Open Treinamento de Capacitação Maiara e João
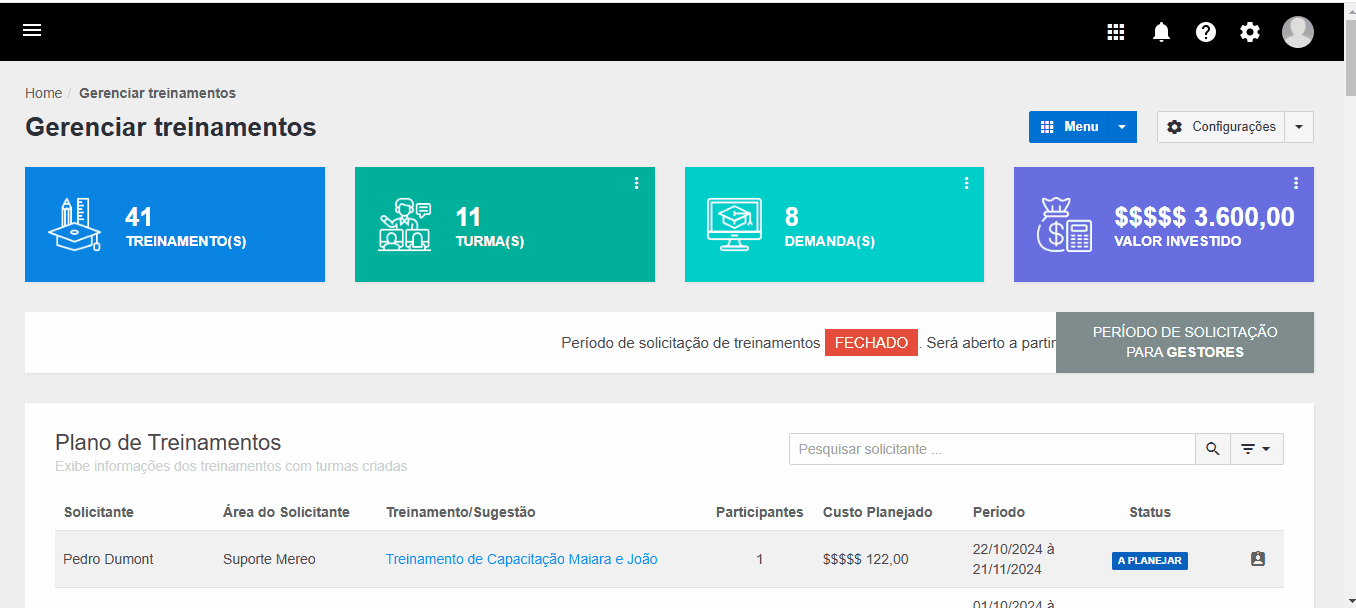 [521, 559]
